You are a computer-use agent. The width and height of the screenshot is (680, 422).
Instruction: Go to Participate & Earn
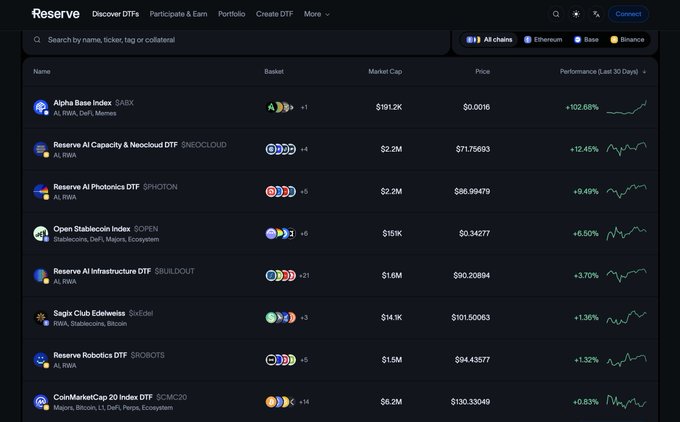click(178, 14)
